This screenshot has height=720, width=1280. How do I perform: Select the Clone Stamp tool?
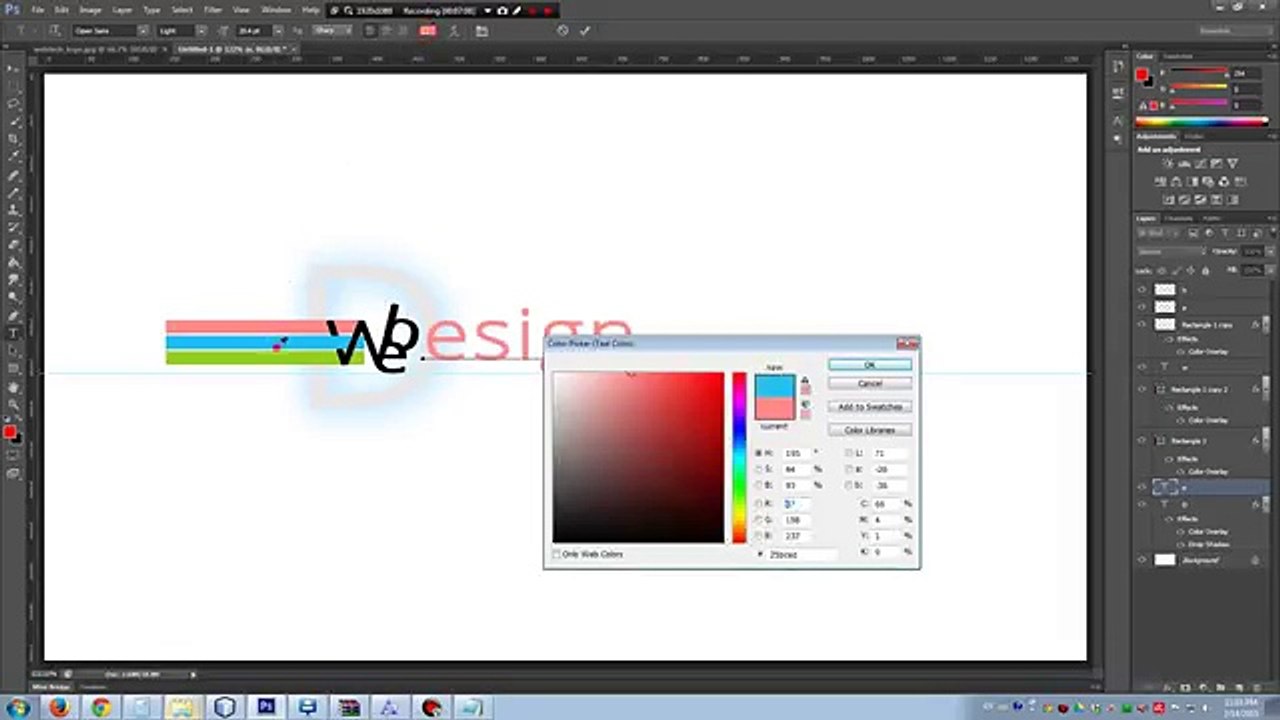(x=14, y=209)
